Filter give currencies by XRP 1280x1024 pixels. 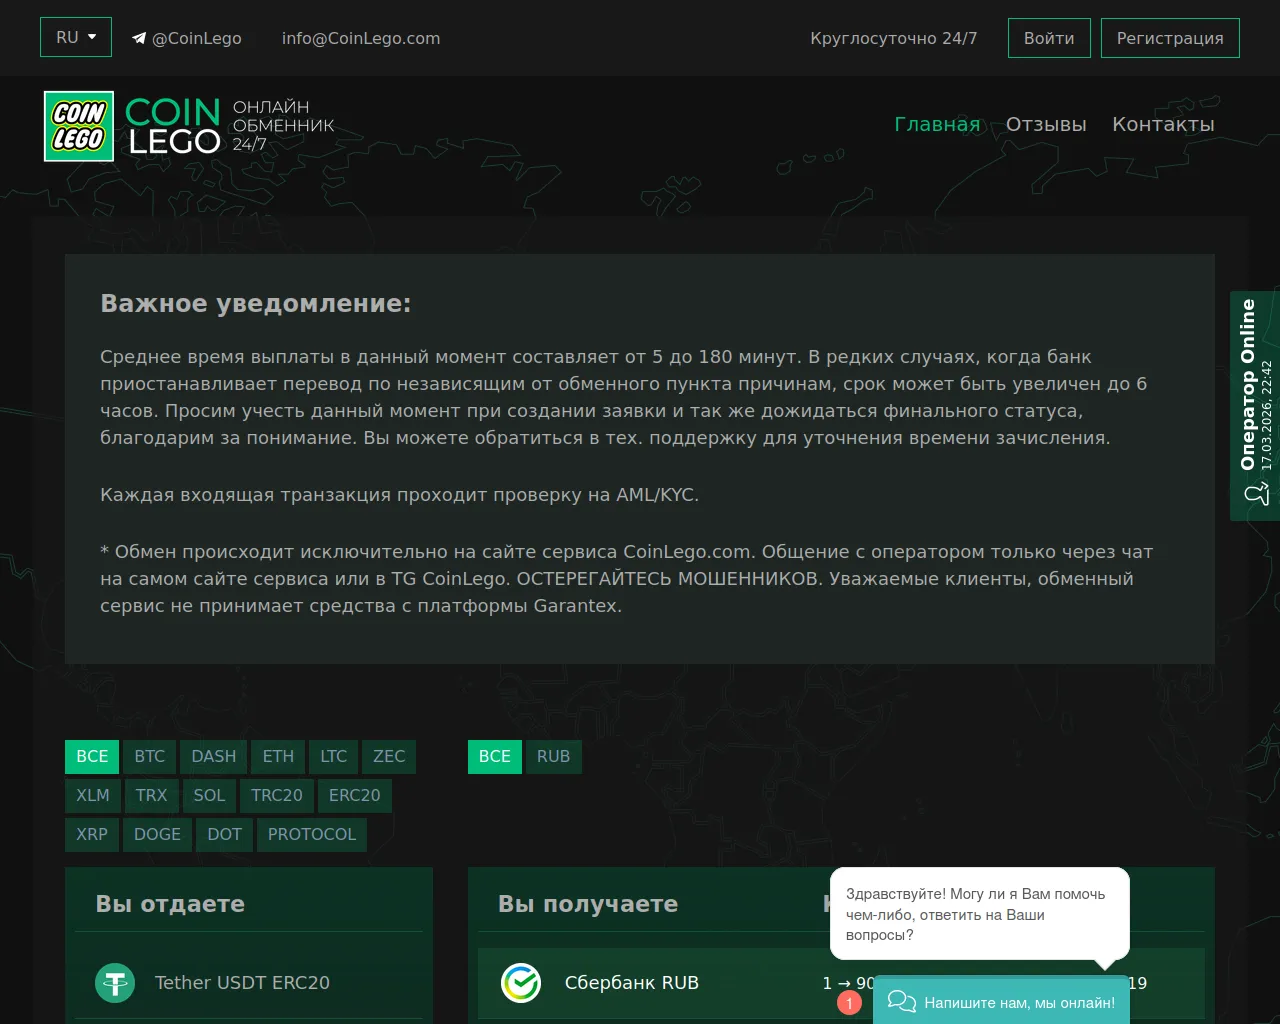pos(92,835)
